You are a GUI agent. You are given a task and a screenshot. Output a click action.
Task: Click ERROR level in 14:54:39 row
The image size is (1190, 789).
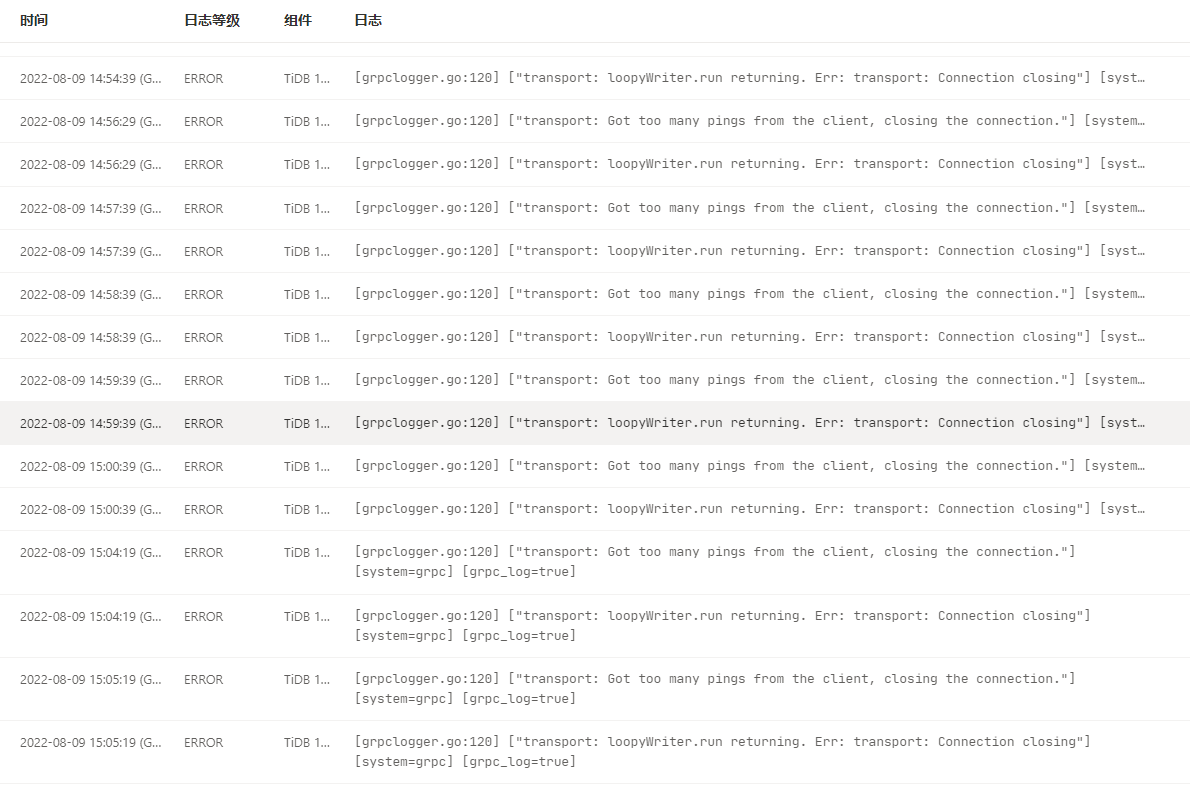click(x=204, y=78)
